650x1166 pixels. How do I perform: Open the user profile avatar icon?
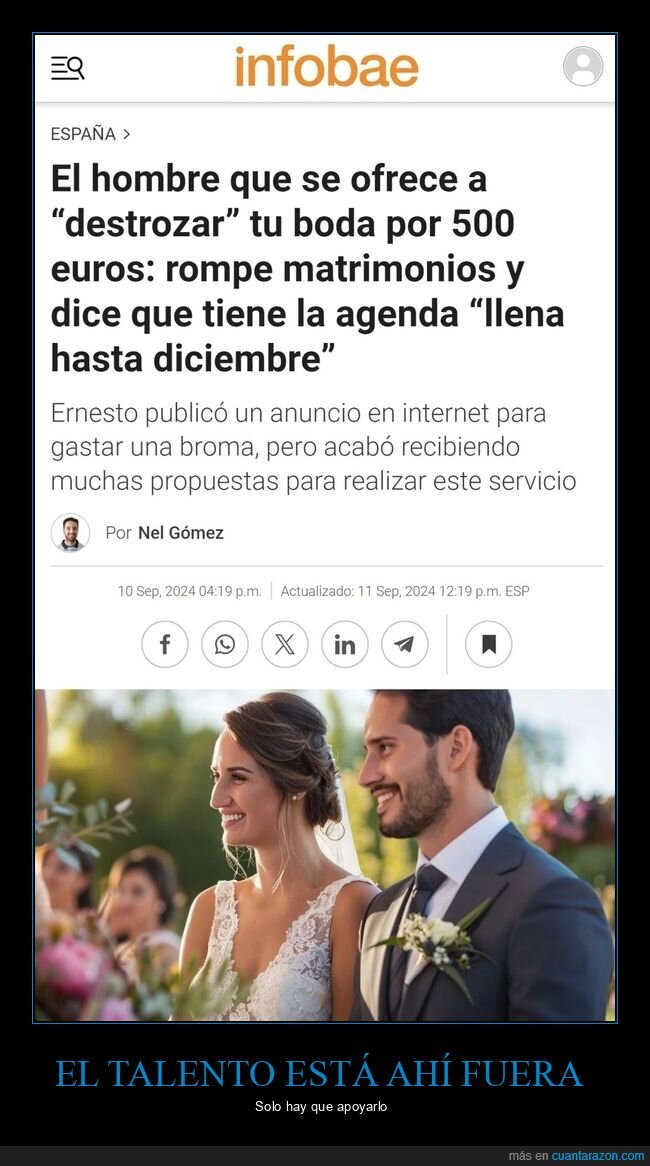coord(582,66)
